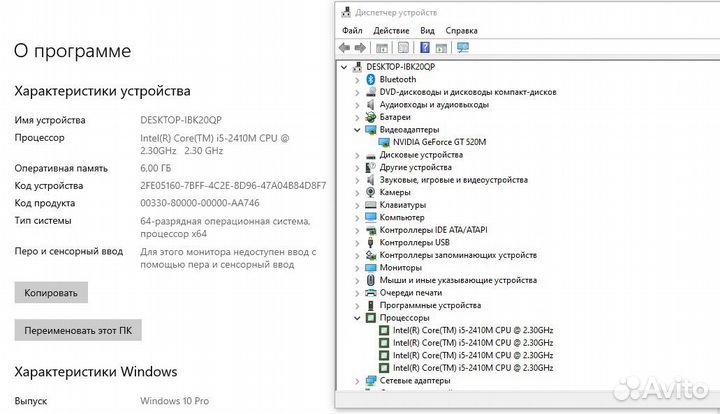
Task: Click the Клавиатуры keyboard icon
Action: click(371, 205)
